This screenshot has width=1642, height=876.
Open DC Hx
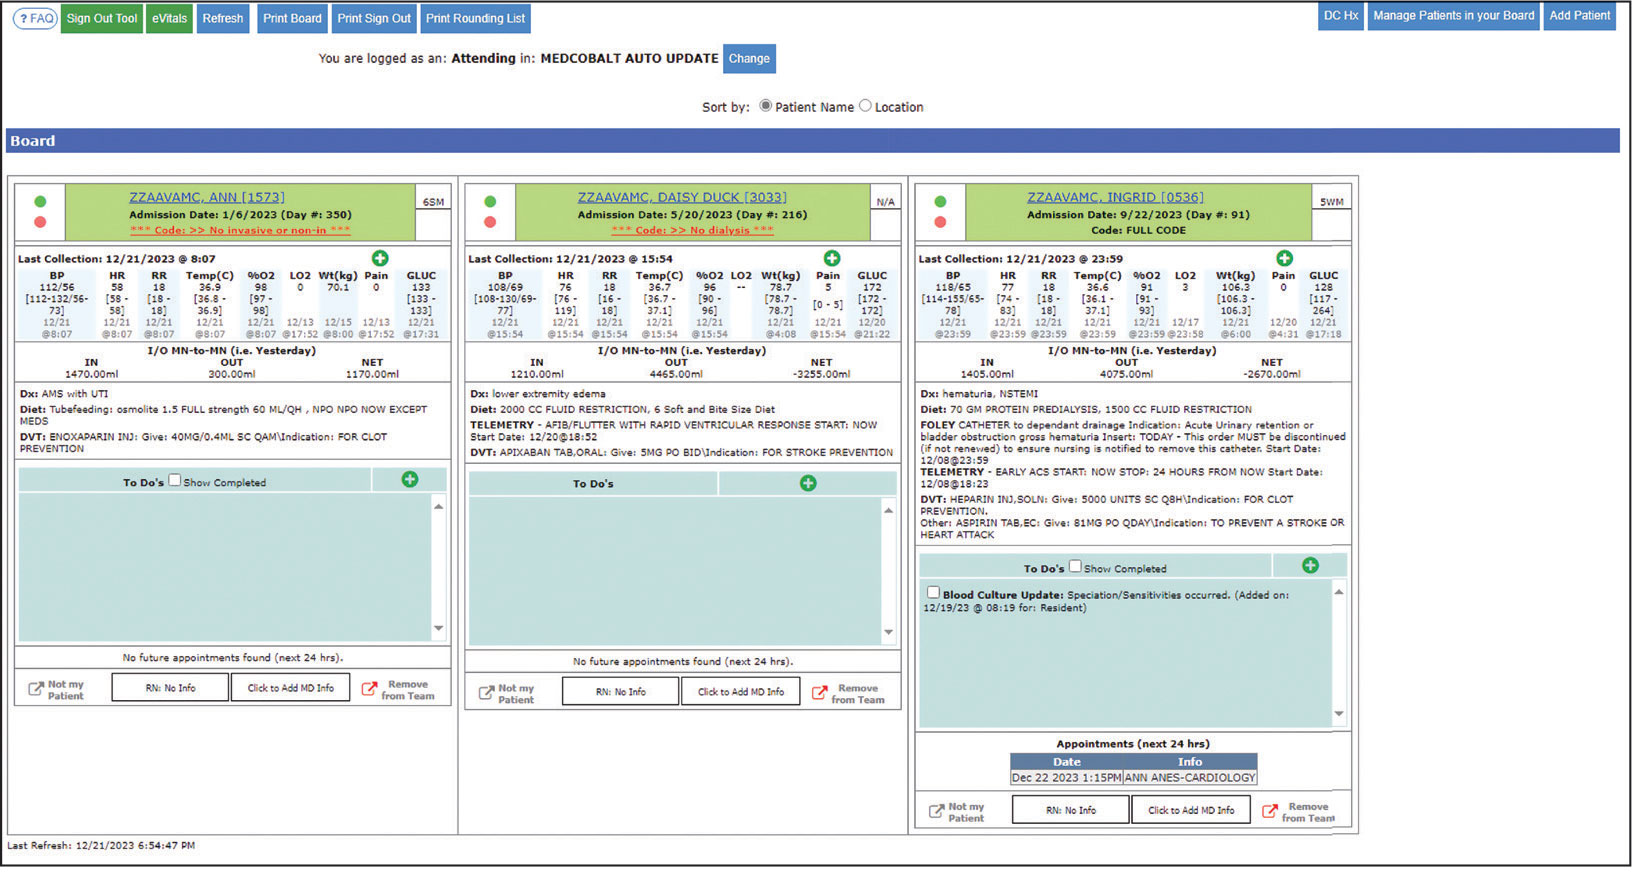pyautogui.click(x=1341, y=16)
